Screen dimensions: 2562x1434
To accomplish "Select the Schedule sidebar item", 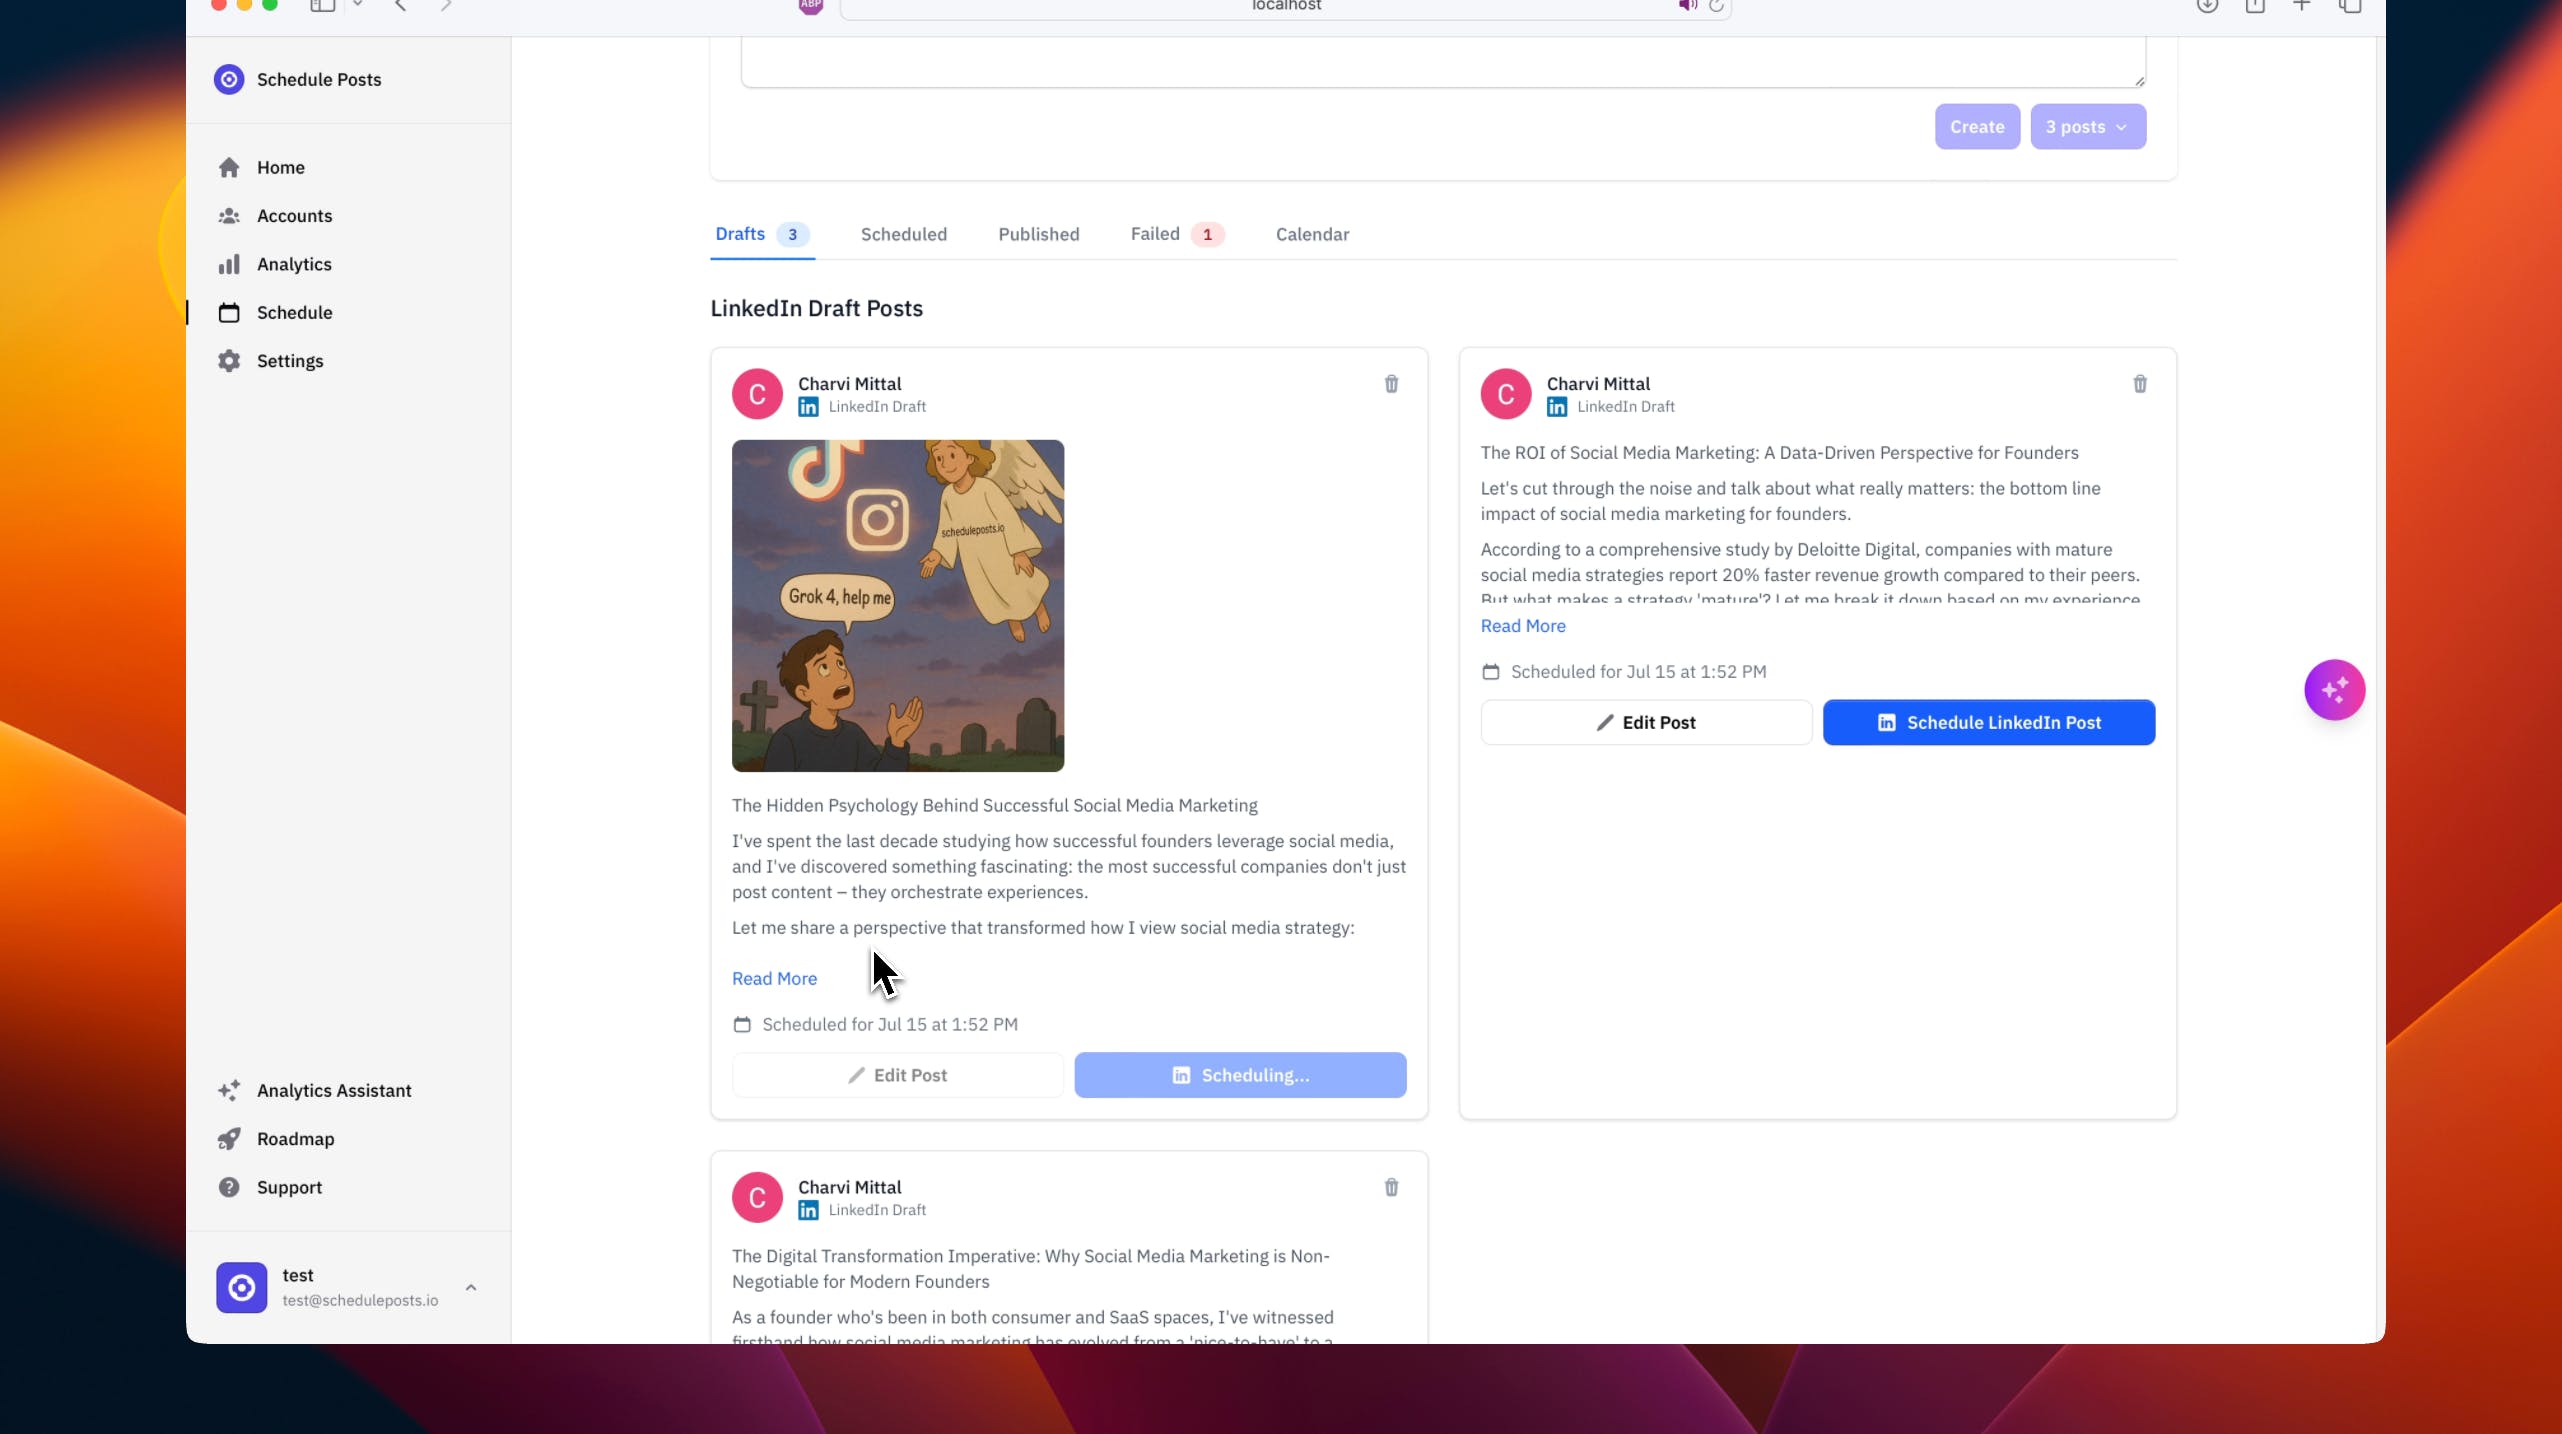I will tap(294, 312).
